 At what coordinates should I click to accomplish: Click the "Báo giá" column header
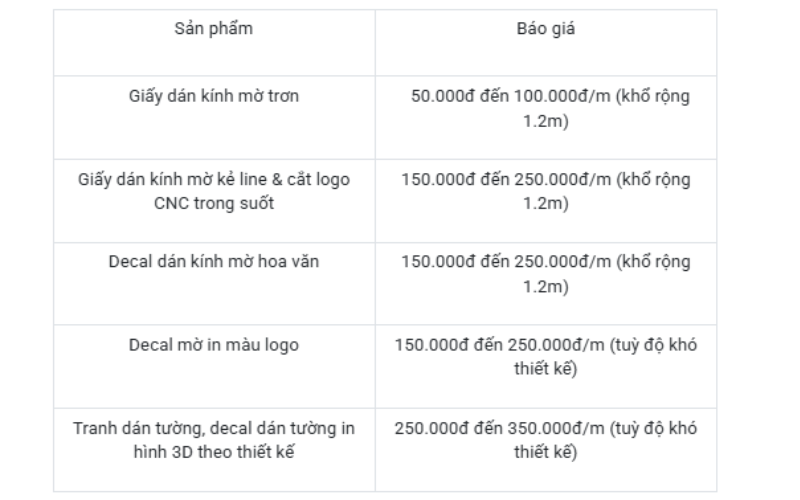coord(545,28)
